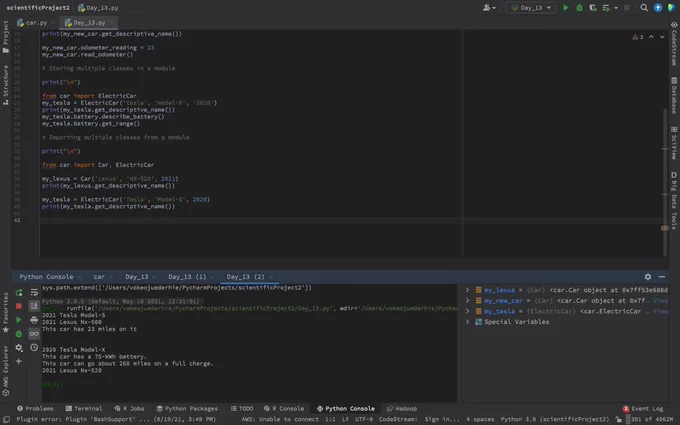Click the console input prompt line
This screenshot has height=425, width=680.
click(x=249, y=384)
